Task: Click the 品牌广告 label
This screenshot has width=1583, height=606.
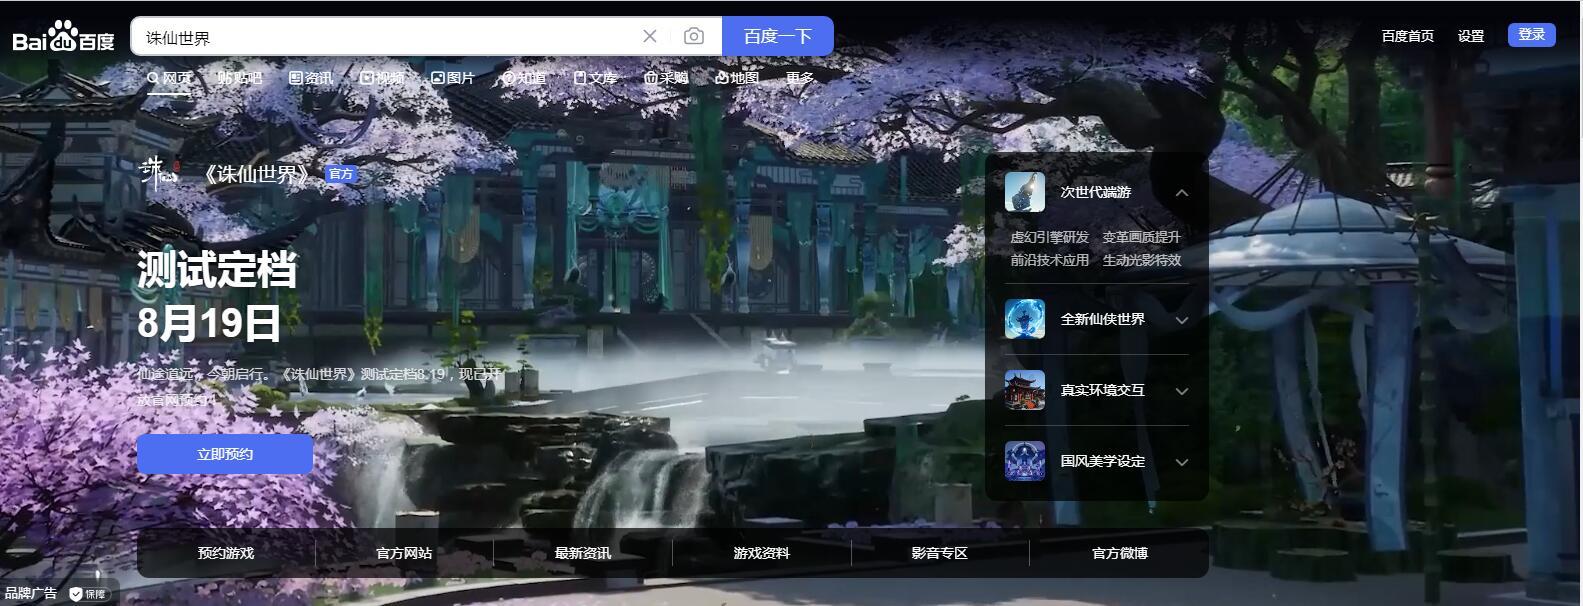Action: point(31,594)
